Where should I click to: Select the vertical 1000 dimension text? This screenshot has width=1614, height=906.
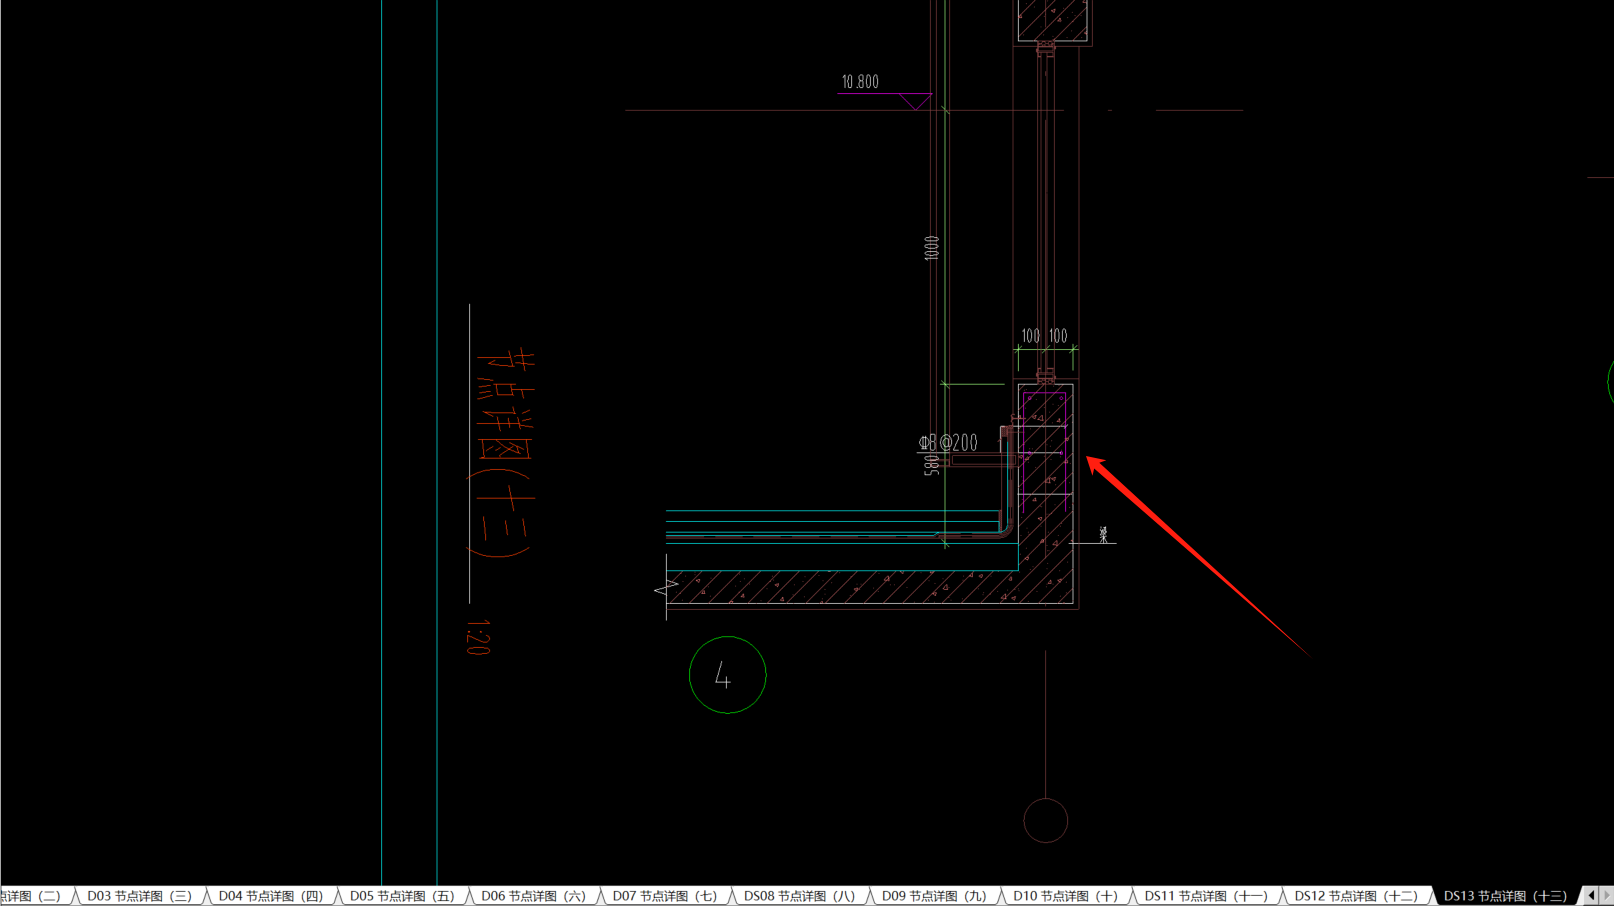(x=932, y=248)
